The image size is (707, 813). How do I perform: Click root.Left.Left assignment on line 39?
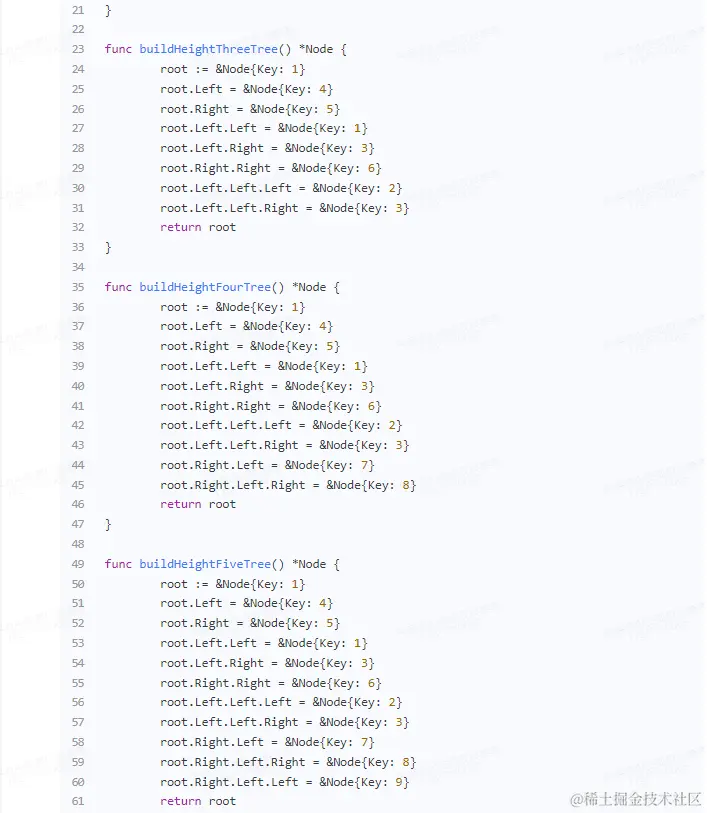pos(264,366)
